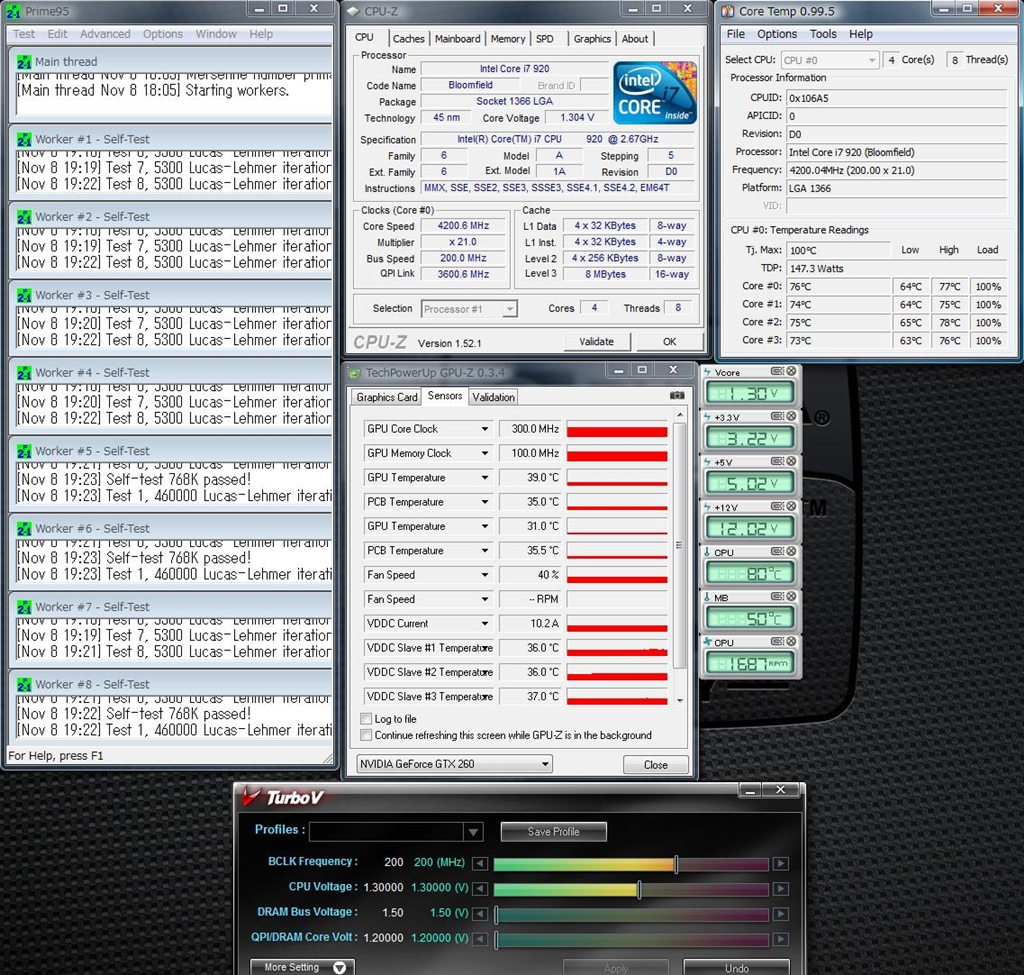Open second Fan Speed sensor dropdown

(x=485, y=599)
